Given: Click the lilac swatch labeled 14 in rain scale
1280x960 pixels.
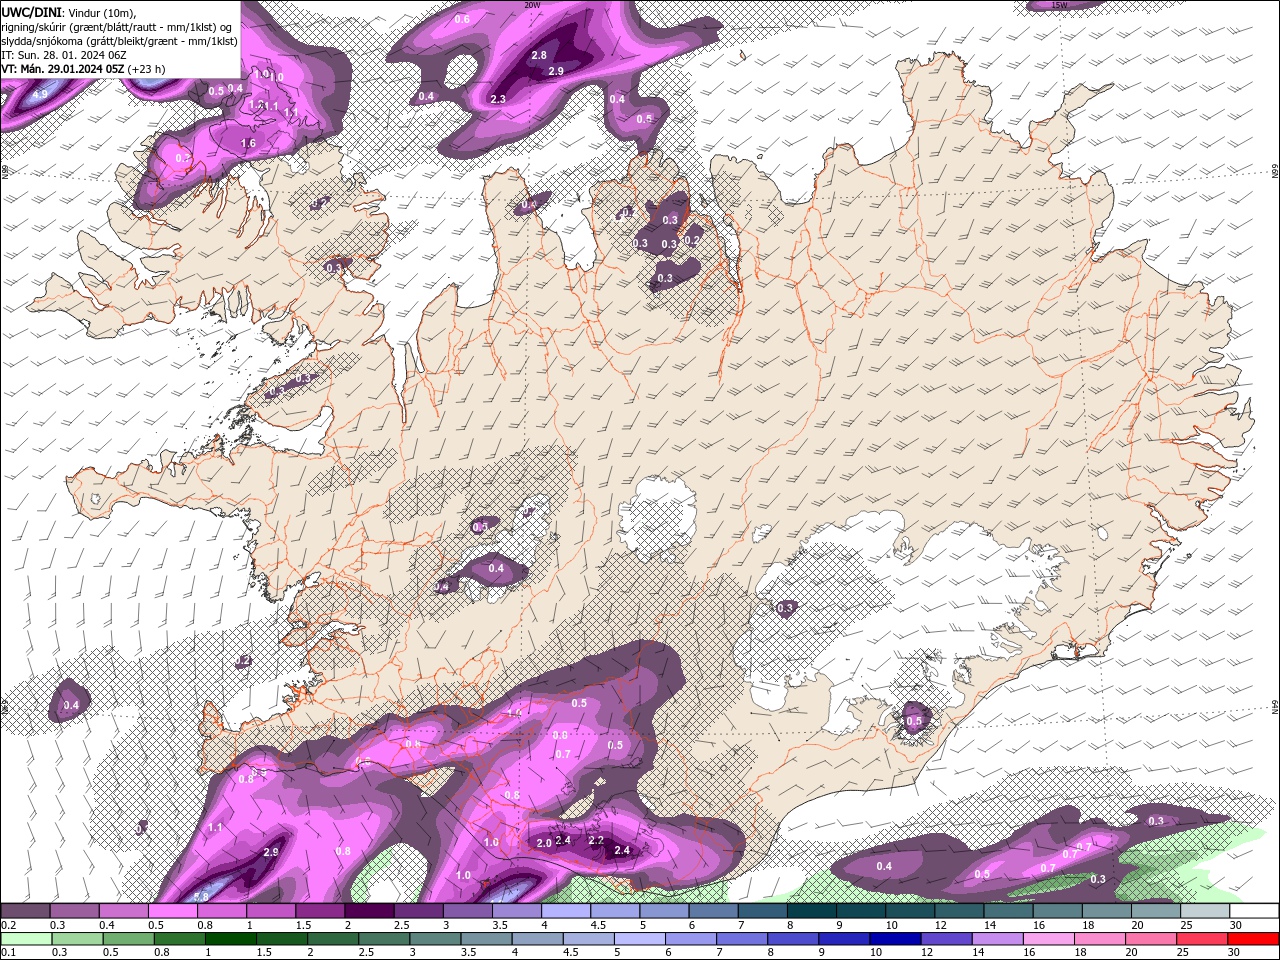Looking at the screenshot, I should 997,939.
